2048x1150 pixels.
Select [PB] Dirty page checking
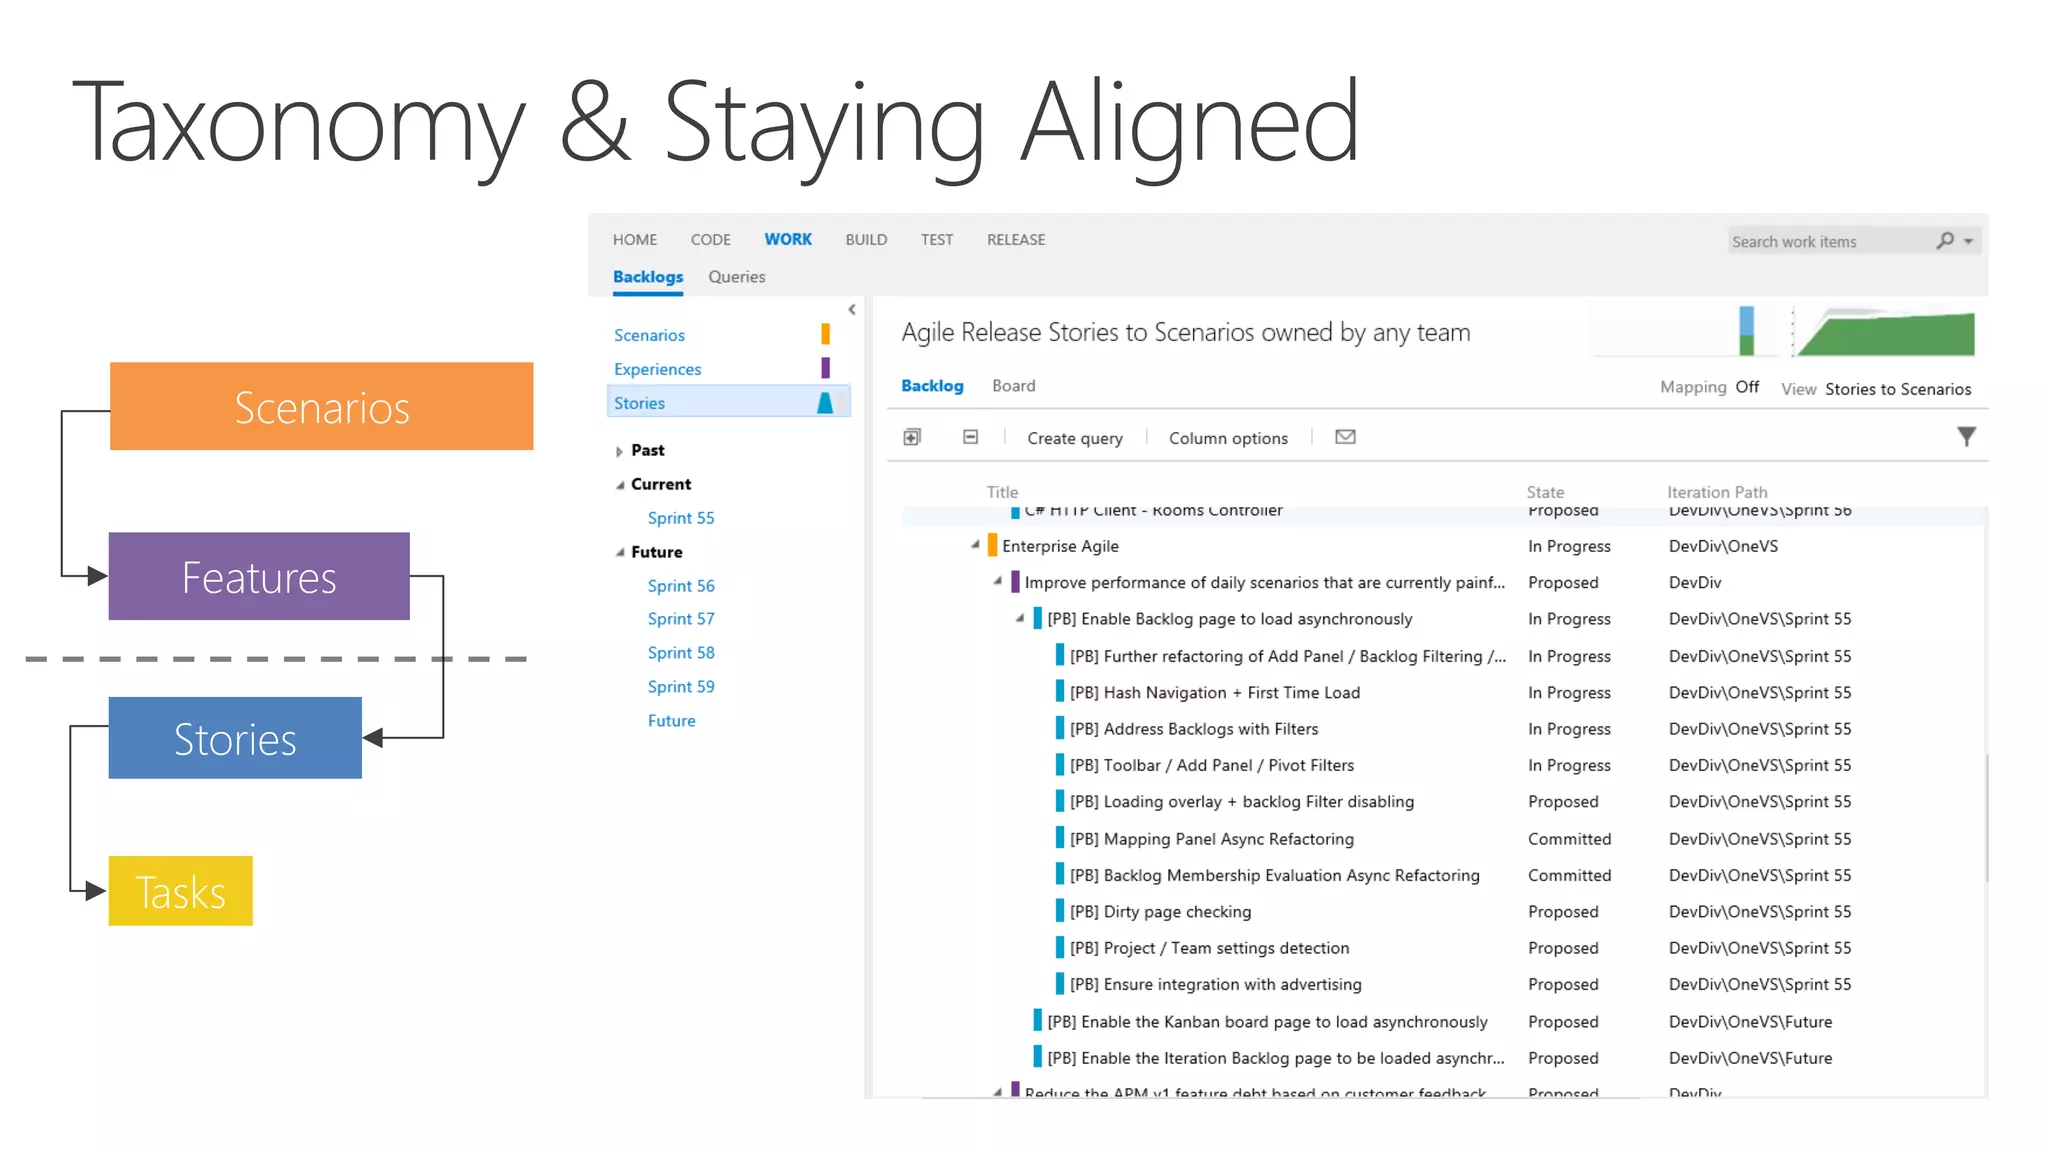1160,912
